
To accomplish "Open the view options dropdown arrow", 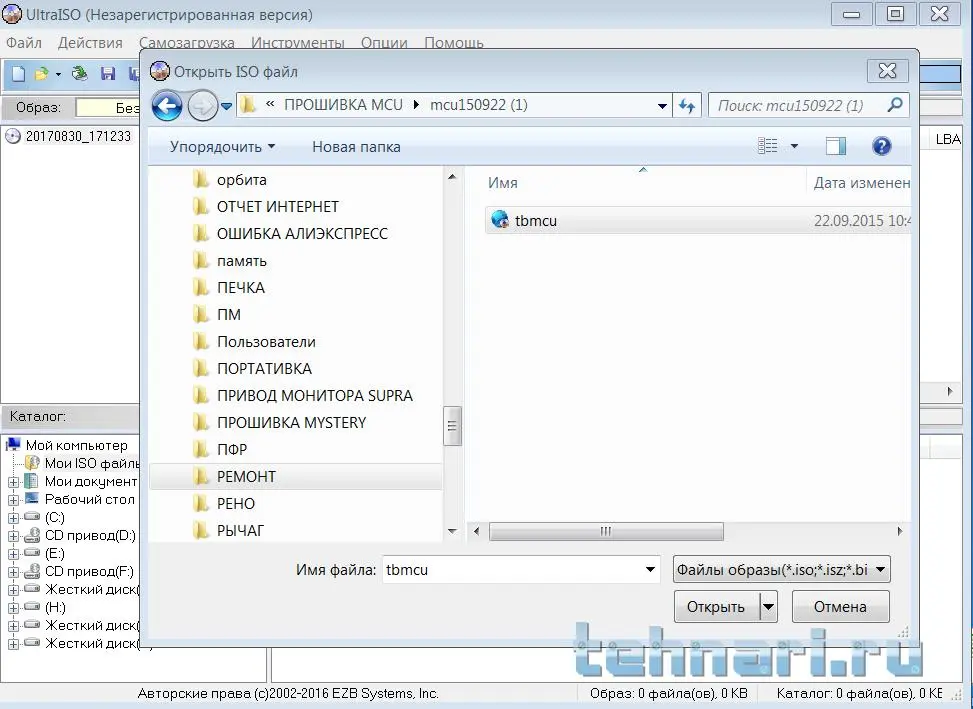I will coord(794,146).
